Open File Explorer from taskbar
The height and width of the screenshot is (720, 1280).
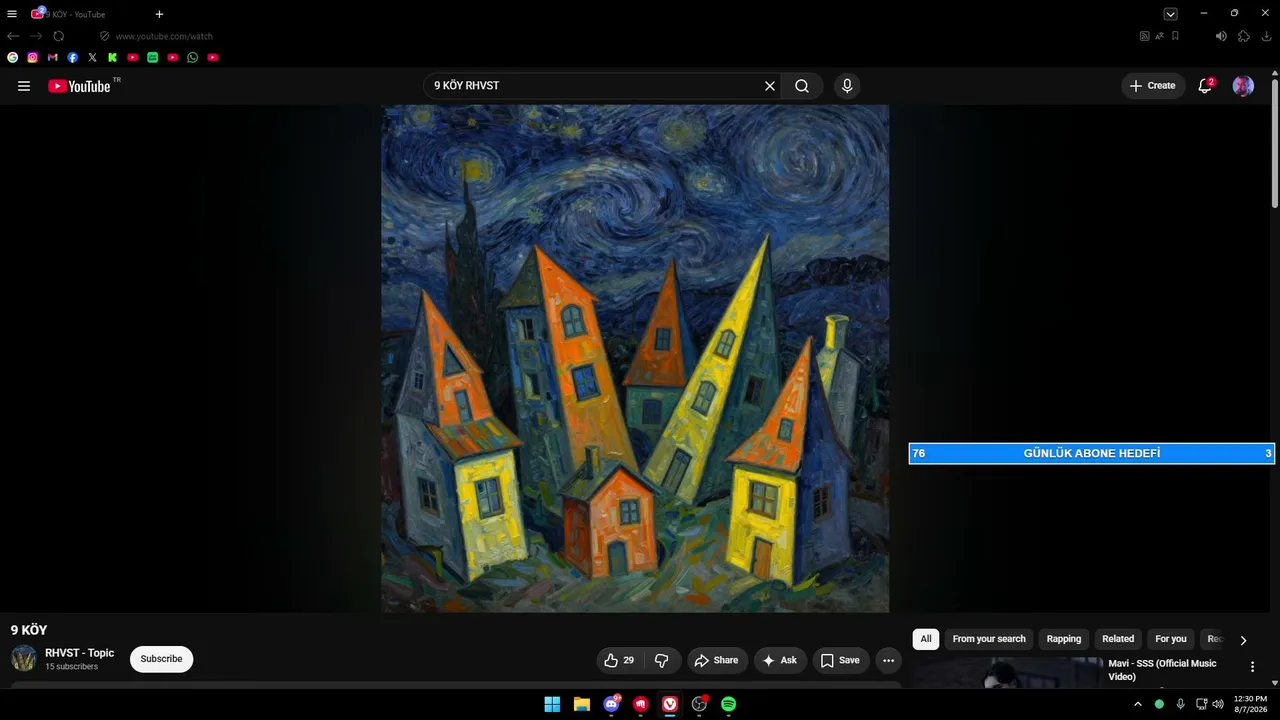(582, 704)
